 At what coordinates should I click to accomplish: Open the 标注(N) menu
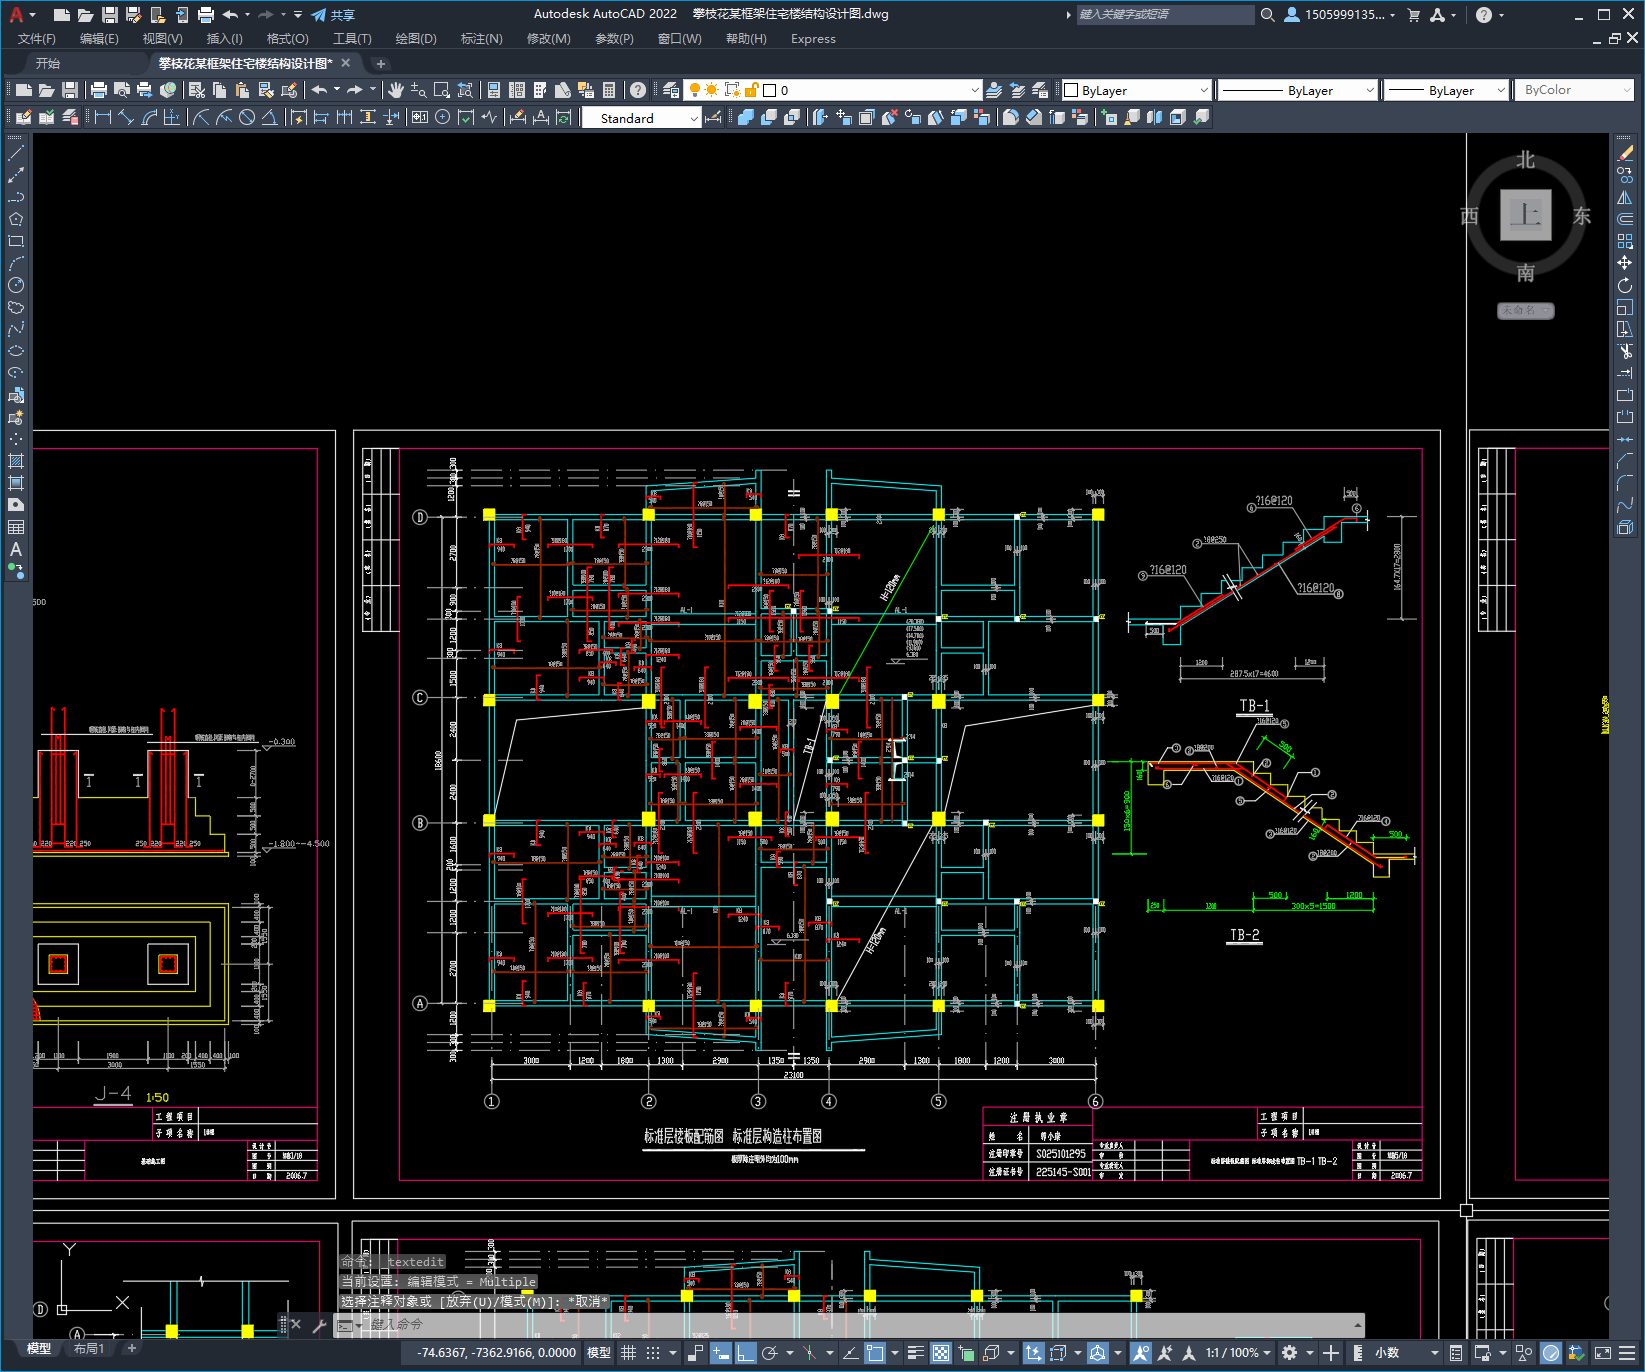481,39
